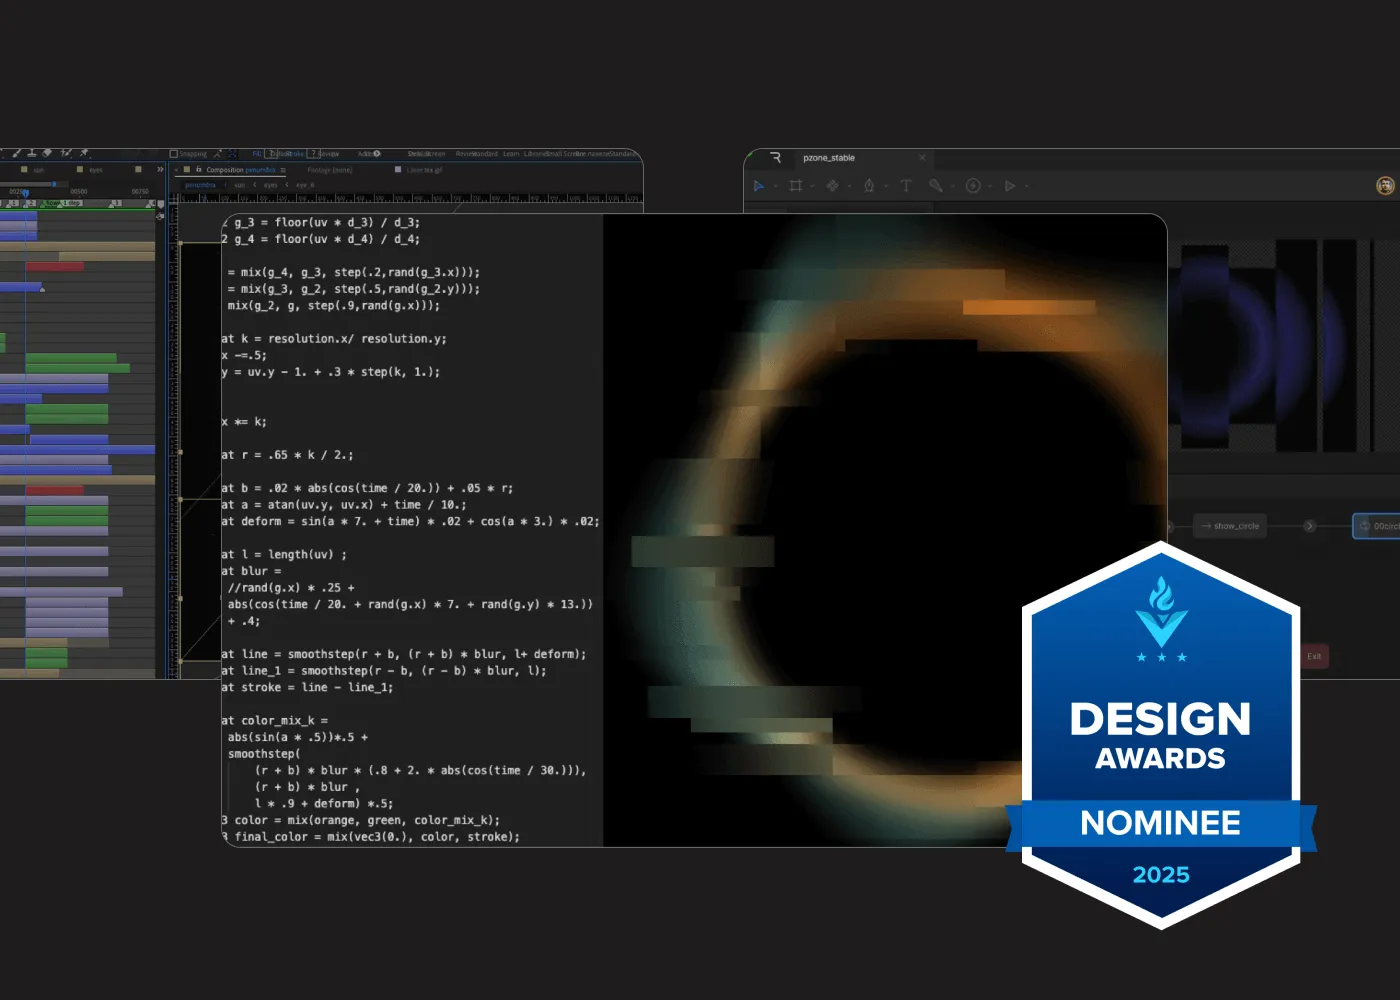Select the Roto Brush tool in AE toolbar
1400x1000 pixels.
pyautogui.click(x=66, y=153)
